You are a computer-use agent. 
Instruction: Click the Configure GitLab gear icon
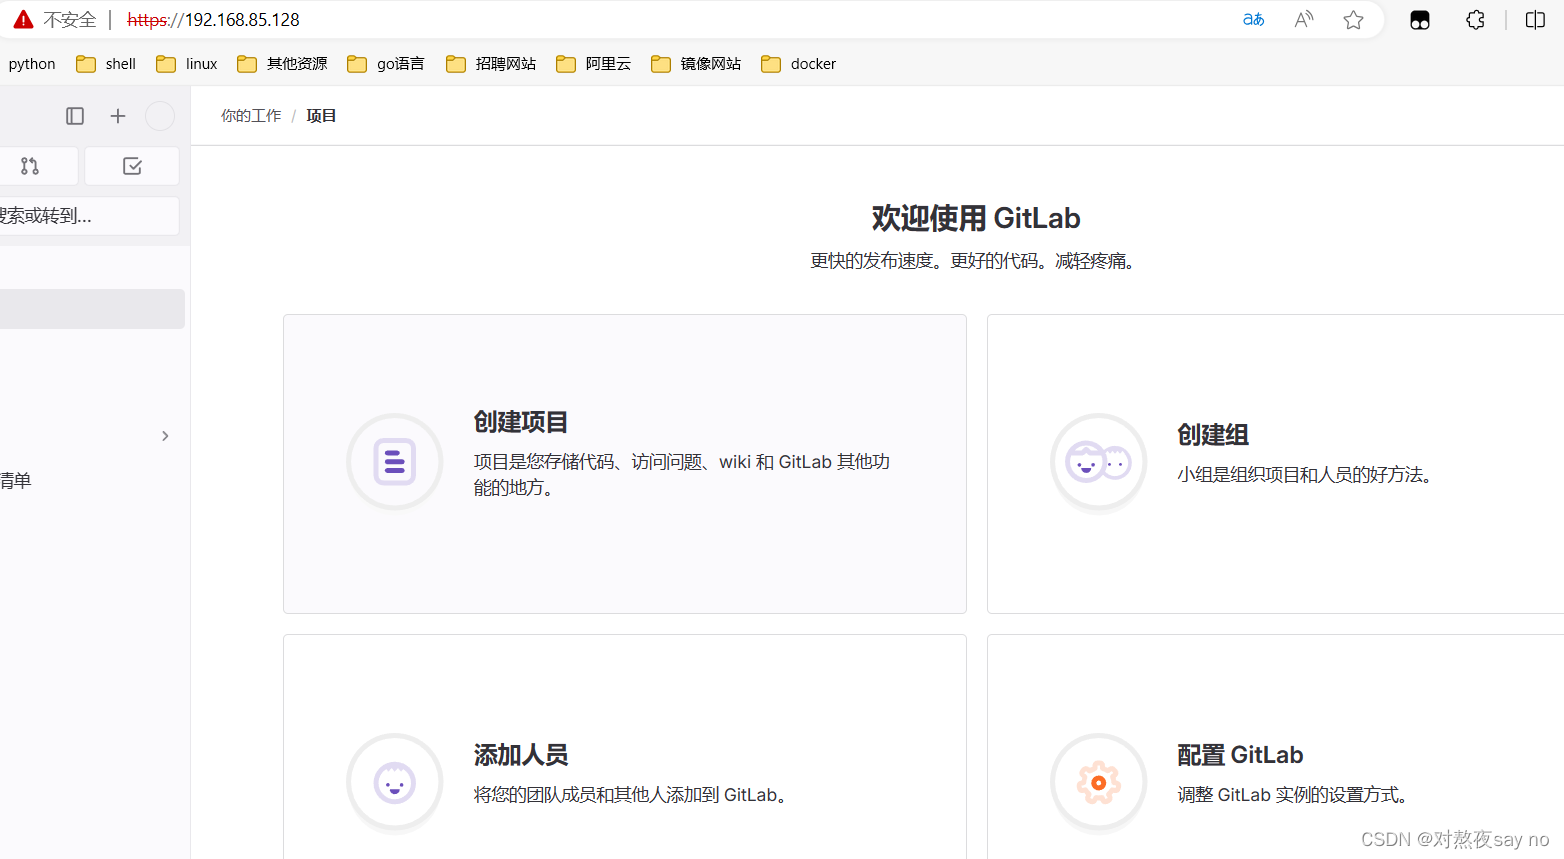tap(1099, 782)
